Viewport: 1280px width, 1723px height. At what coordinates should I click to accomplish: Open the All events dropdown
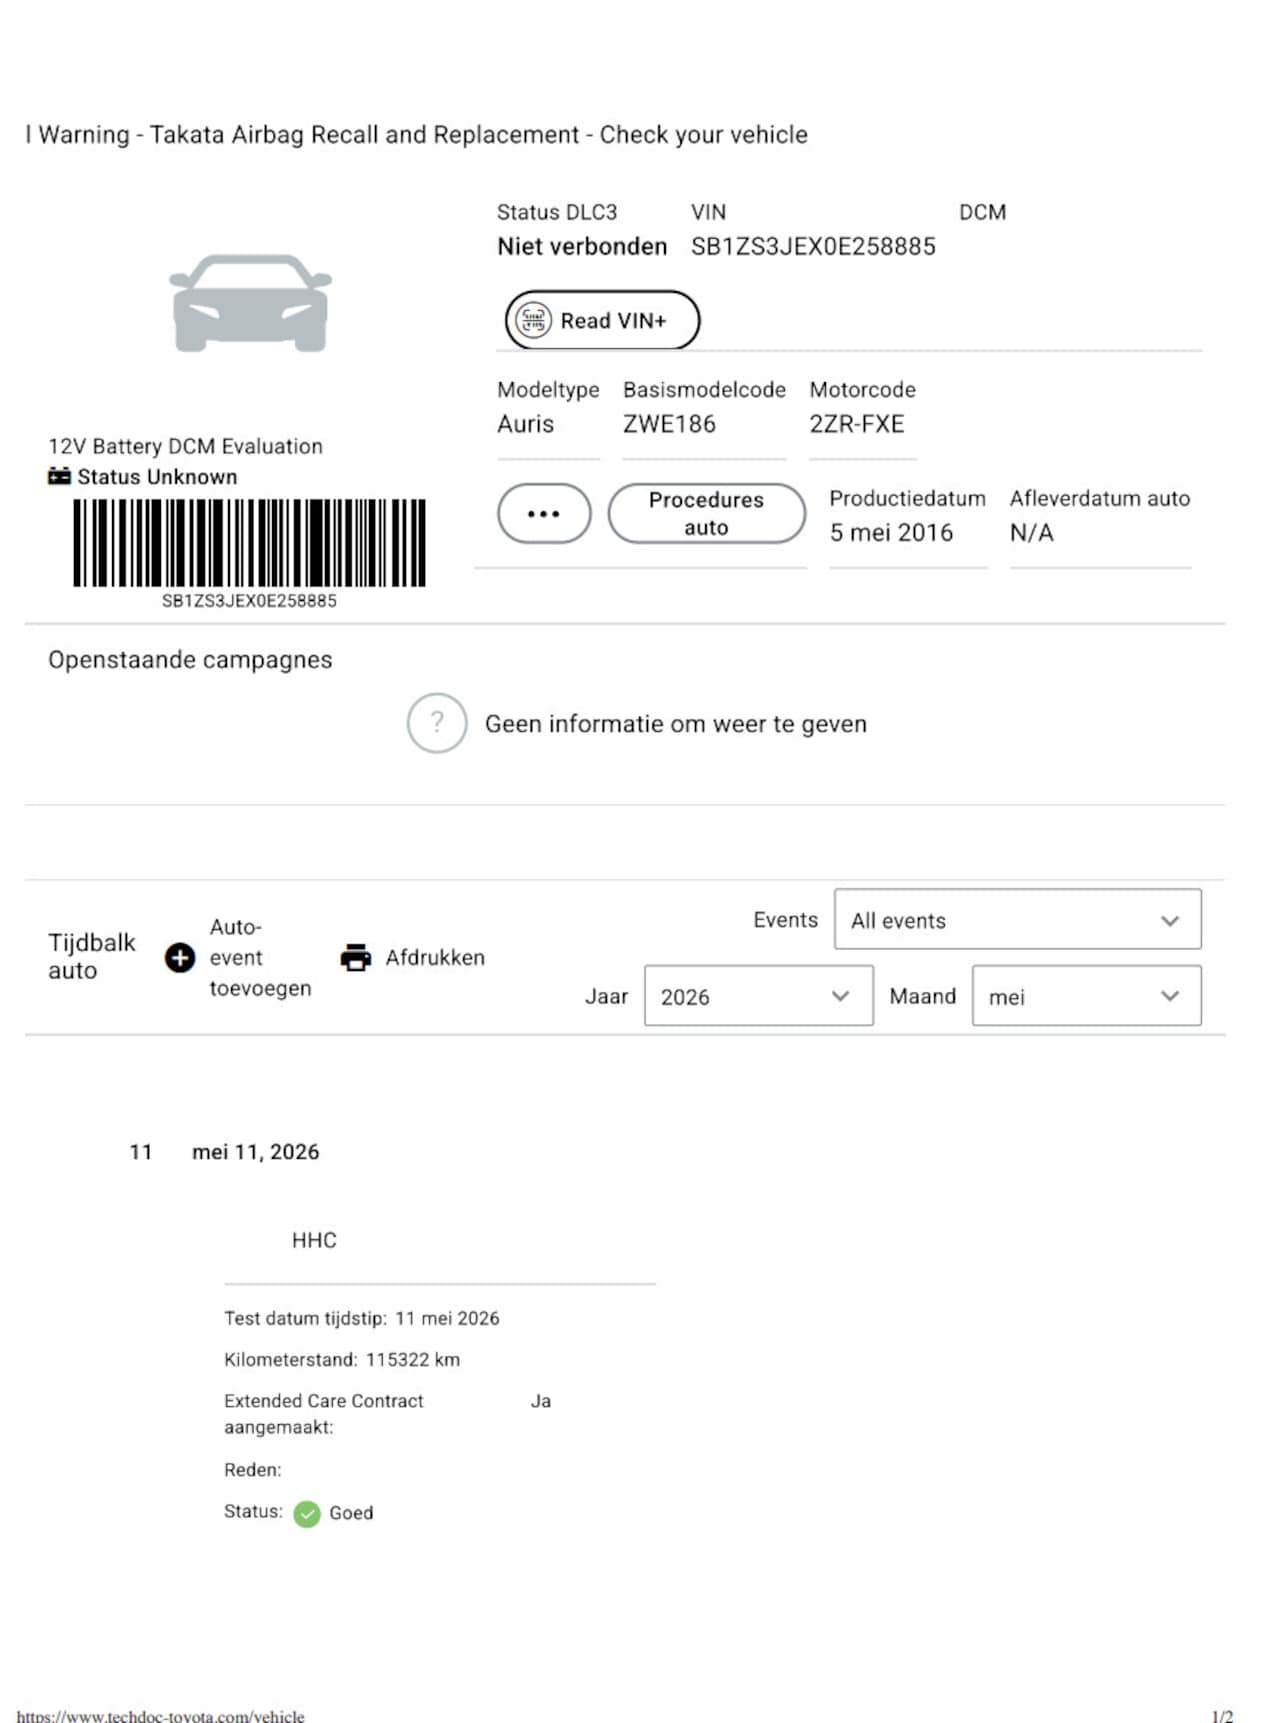[x=1017, y=920]
